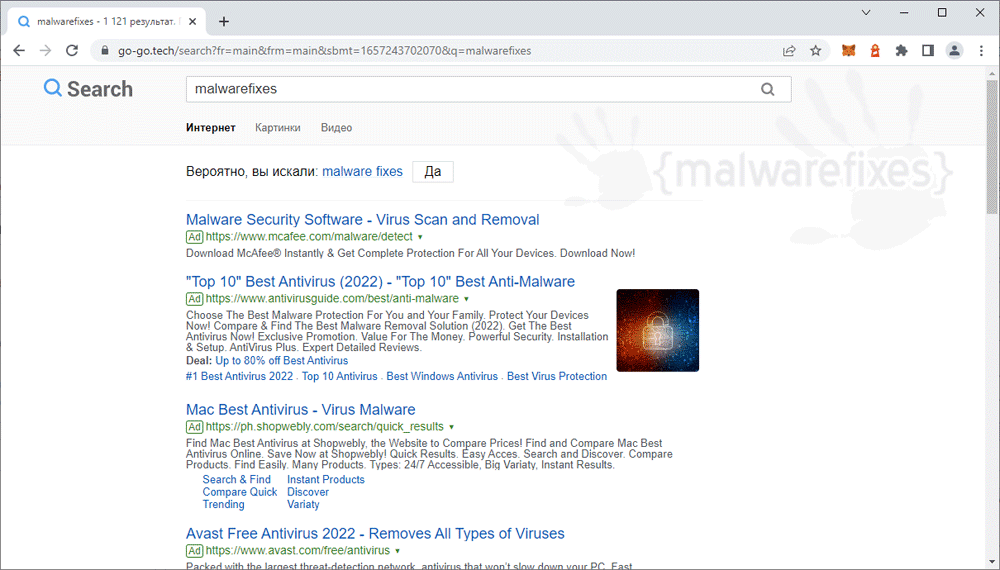Confirm the suggestion with the Да button
1000x570 pixels.
click(x=432, y=172)
